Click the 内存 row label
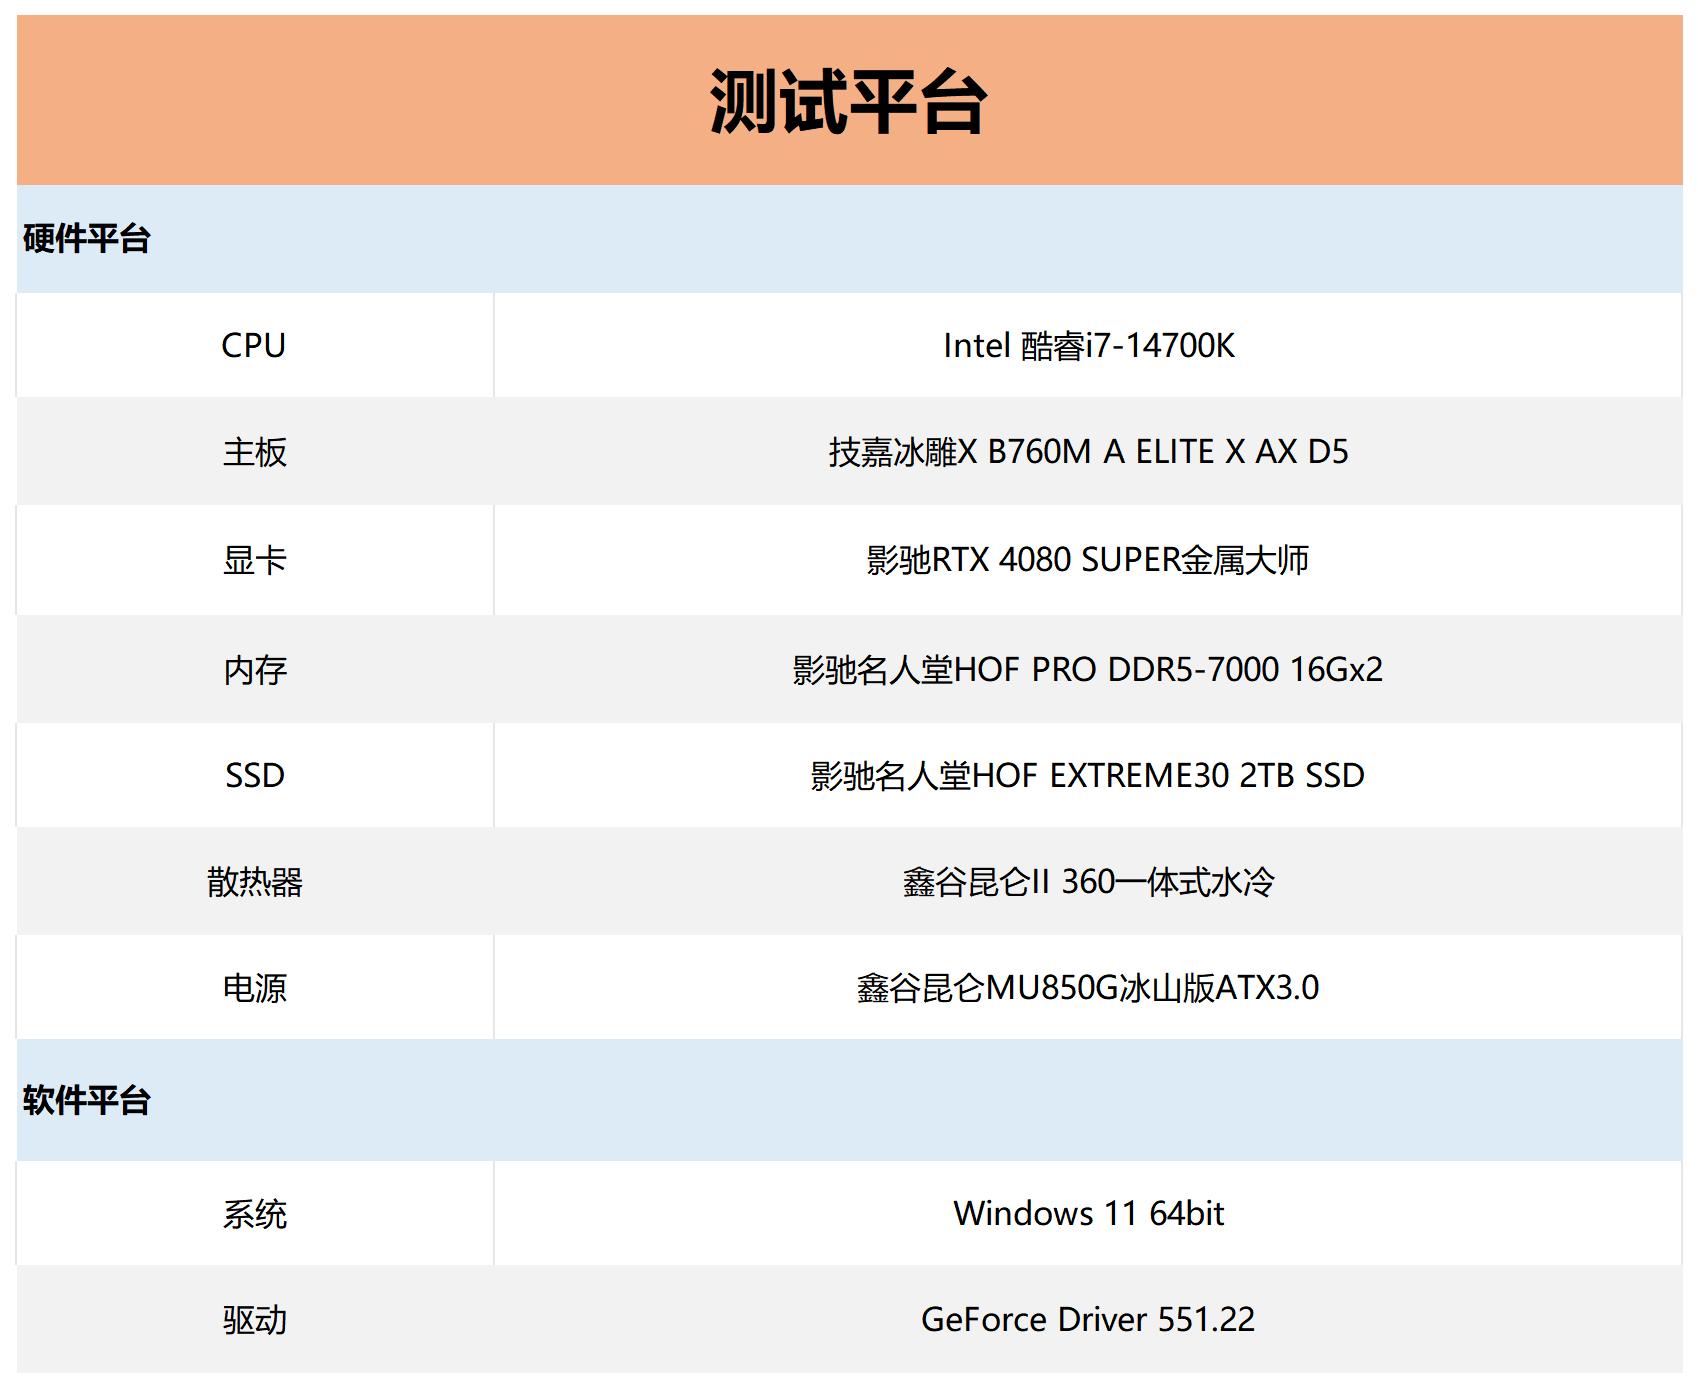1698x1388 pixels. [x=254, y=668]
